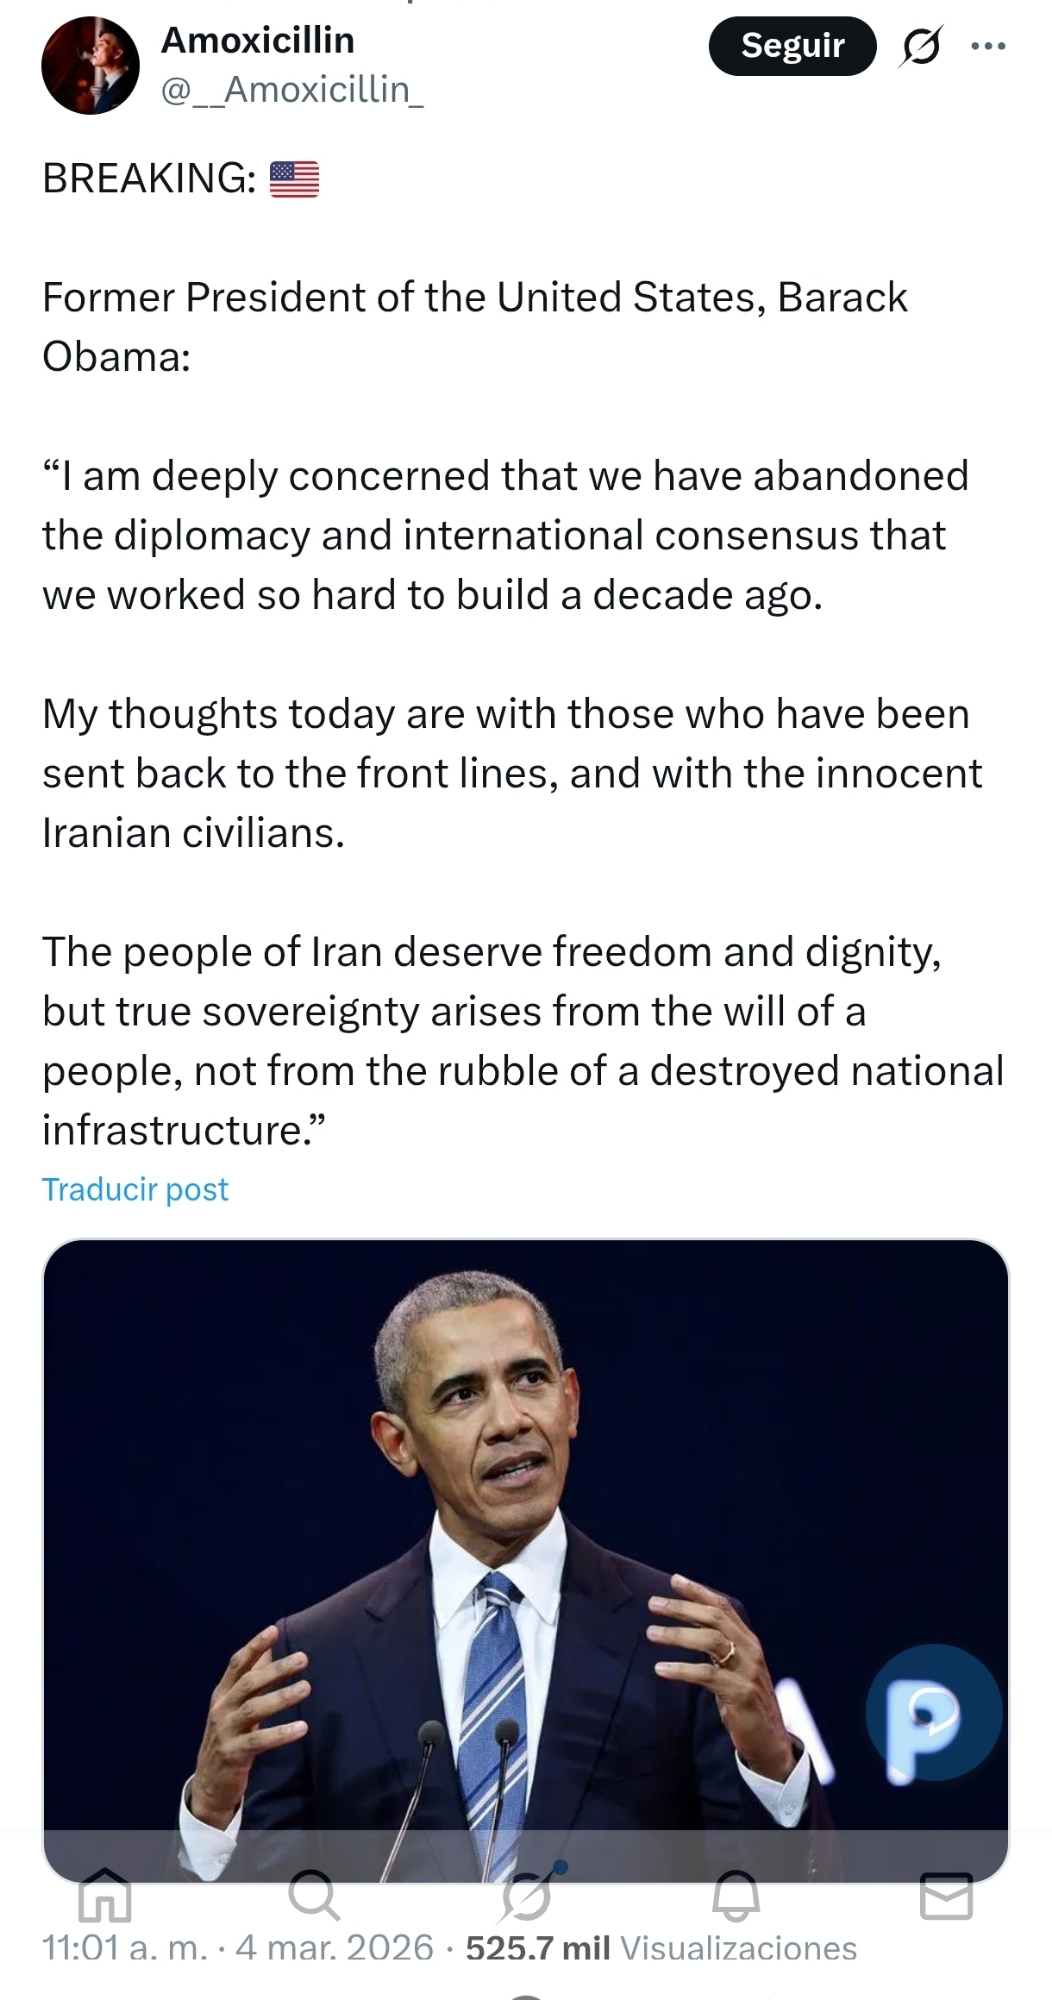
Task: Open Search from the bottom bar
Action: pos(314,1895)
